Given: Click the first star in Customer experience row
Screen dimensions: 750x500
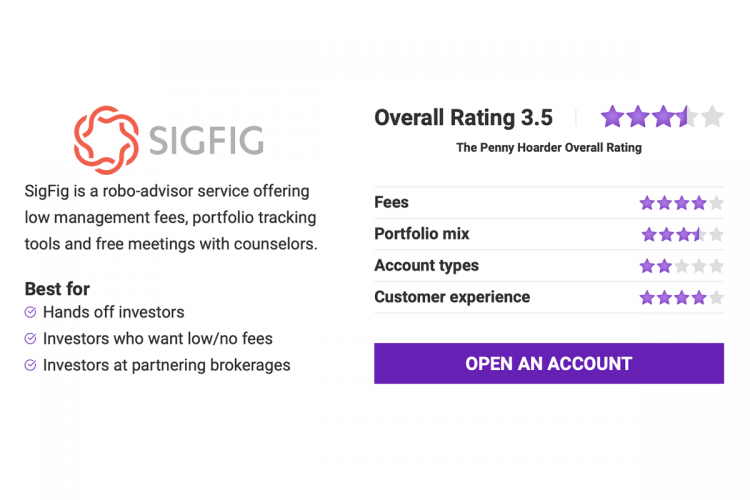Looking at the screenshot, I should [647, 297].
